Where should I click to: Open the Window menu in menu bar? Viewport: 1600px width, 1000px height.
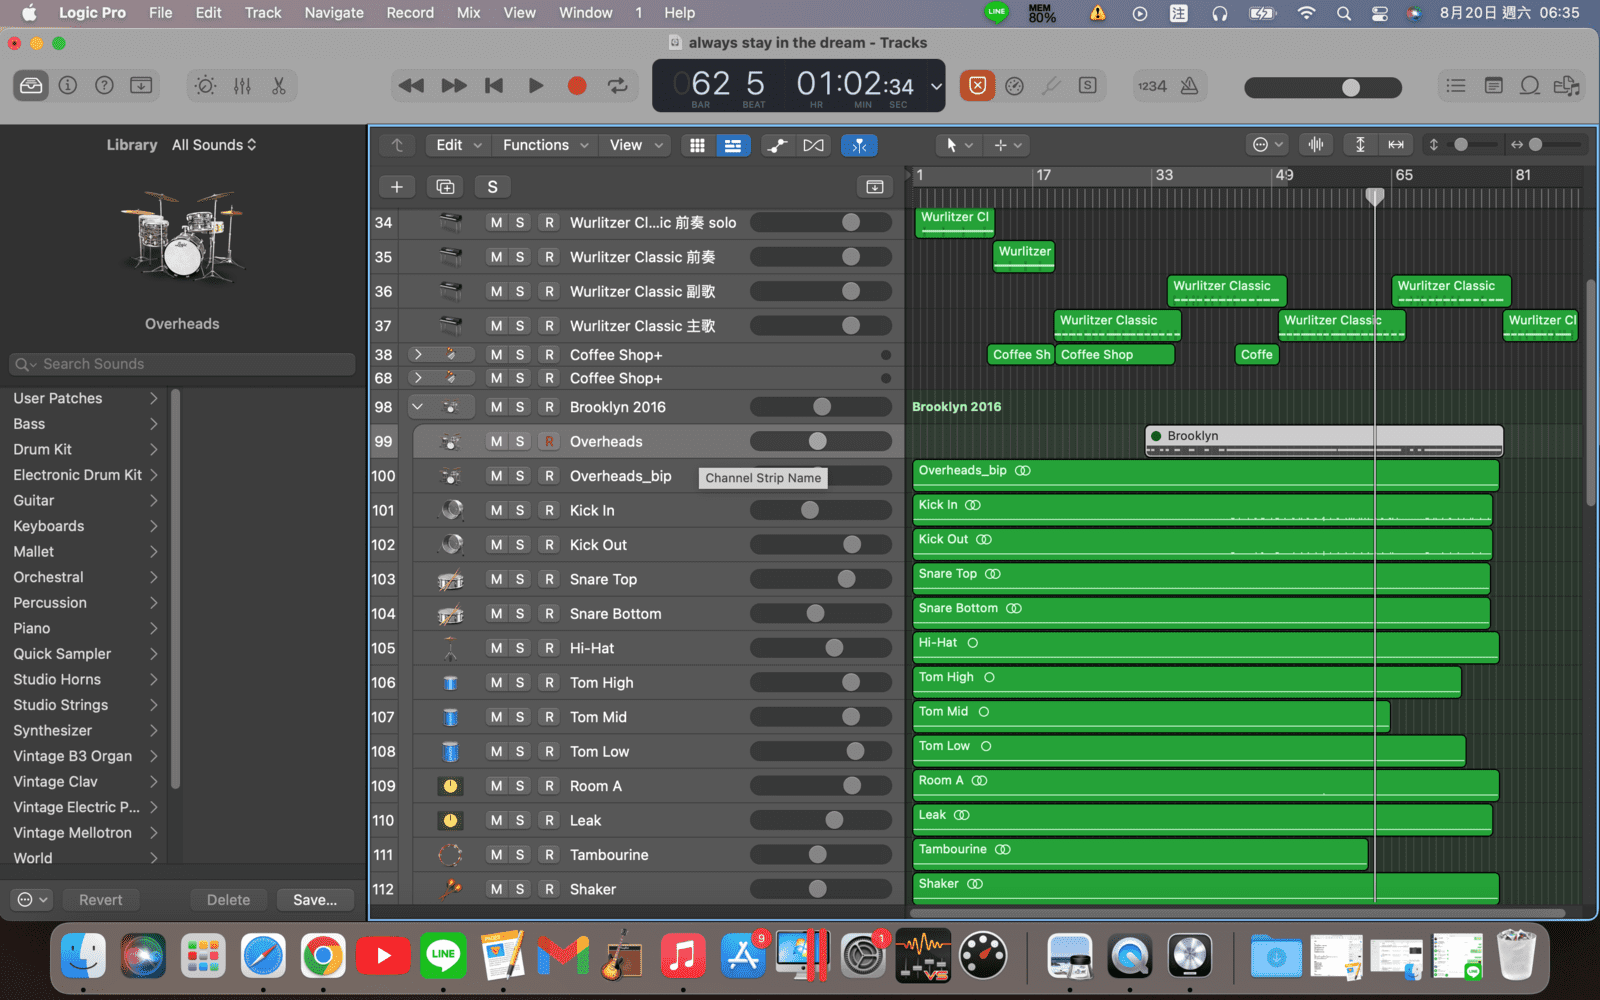tap(586, 13)
